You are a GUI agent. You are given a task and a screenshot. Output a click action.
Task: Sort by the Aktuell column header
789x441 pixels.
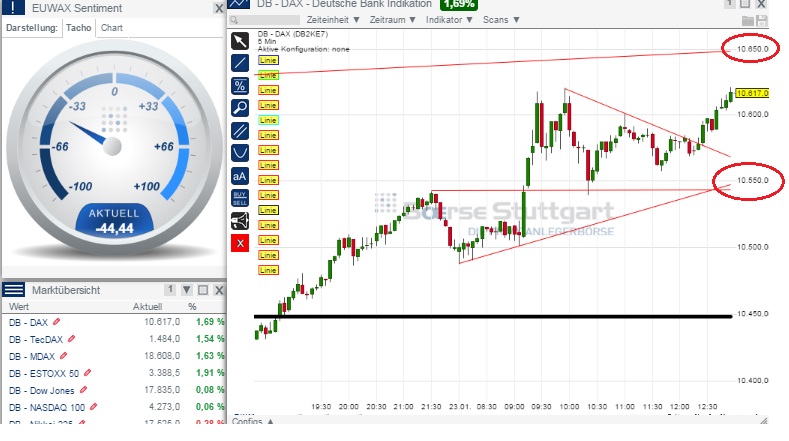tap(147, 307)
